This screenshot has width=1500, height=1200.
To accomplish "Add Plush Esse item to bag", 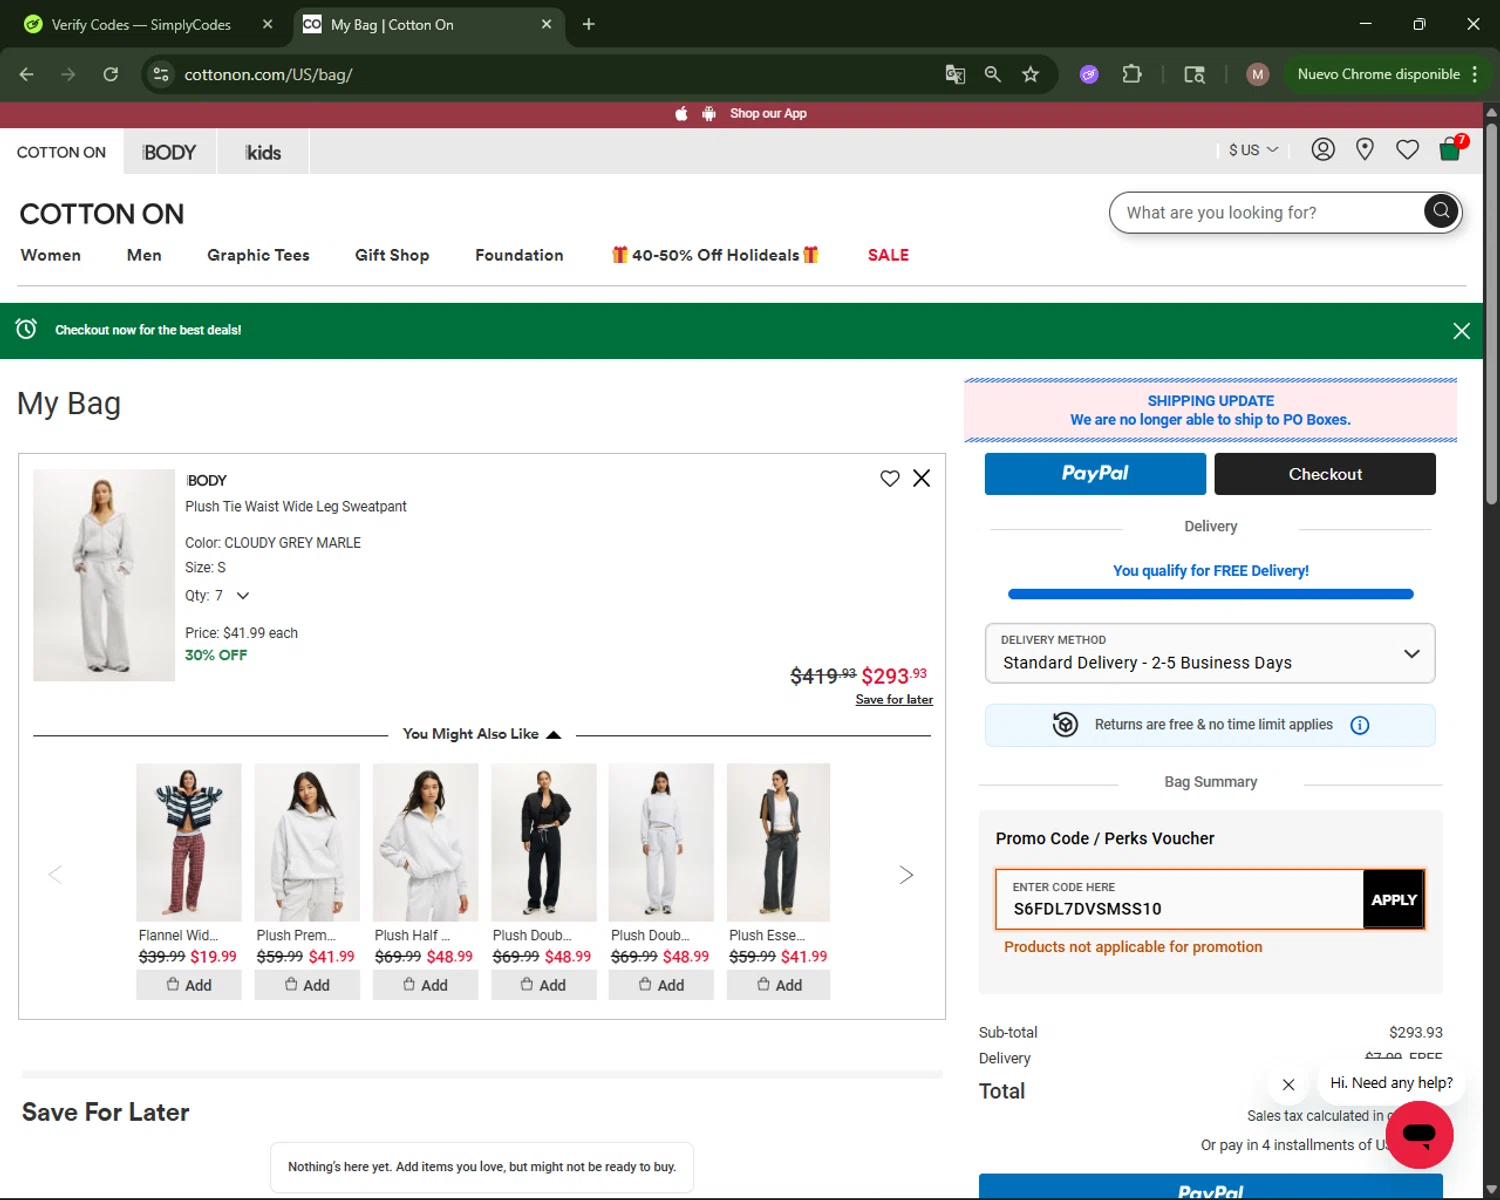I will pos(779,985).
